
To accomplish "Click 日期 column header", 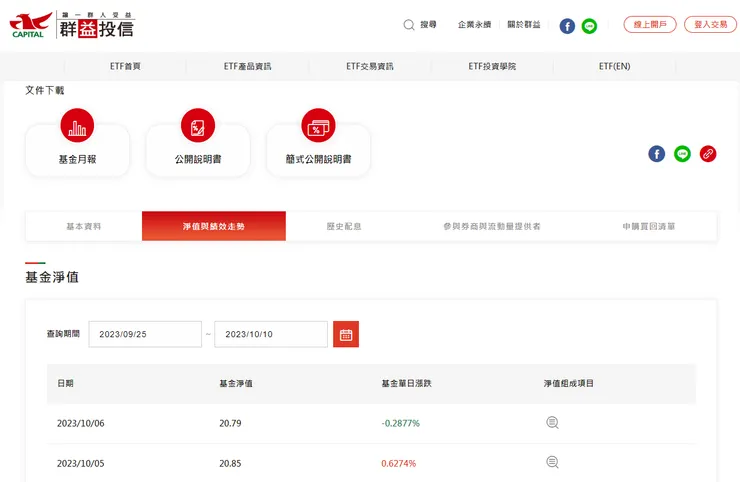I will tap(65, 383).
